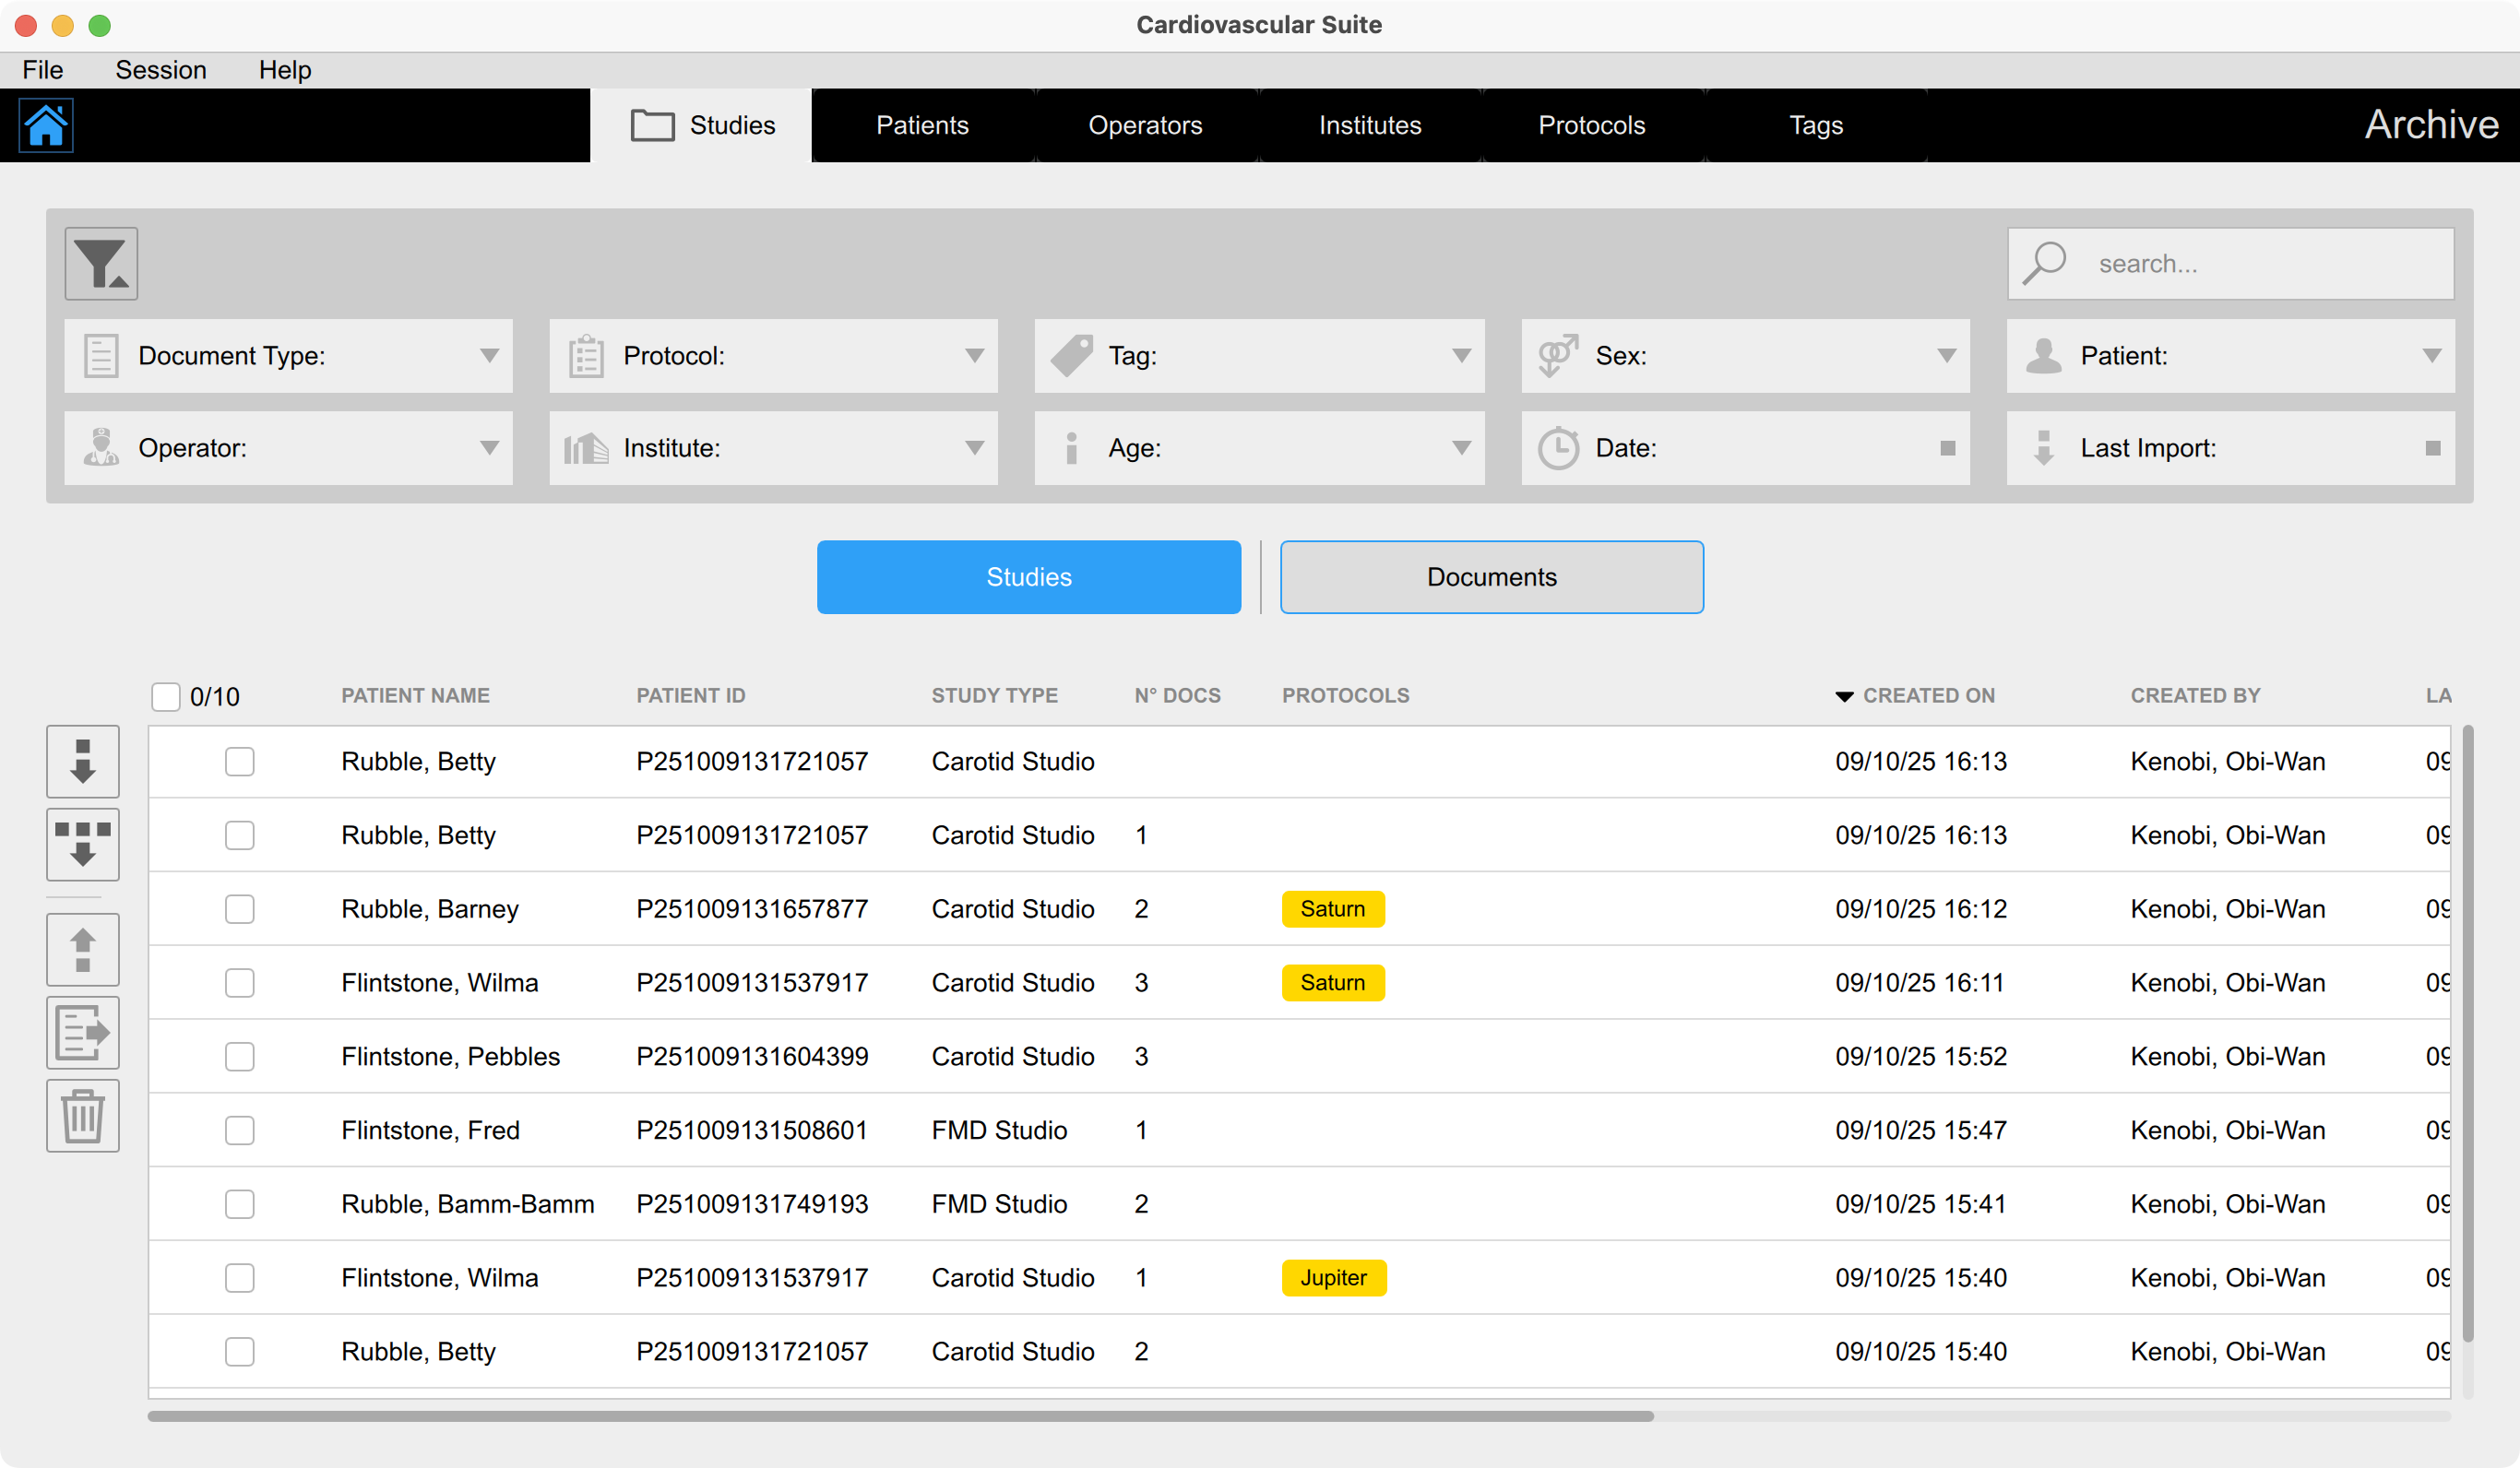Click the search input field
The width and height of the screenshot is (2520, 1468).
(x=2260, y=264)
